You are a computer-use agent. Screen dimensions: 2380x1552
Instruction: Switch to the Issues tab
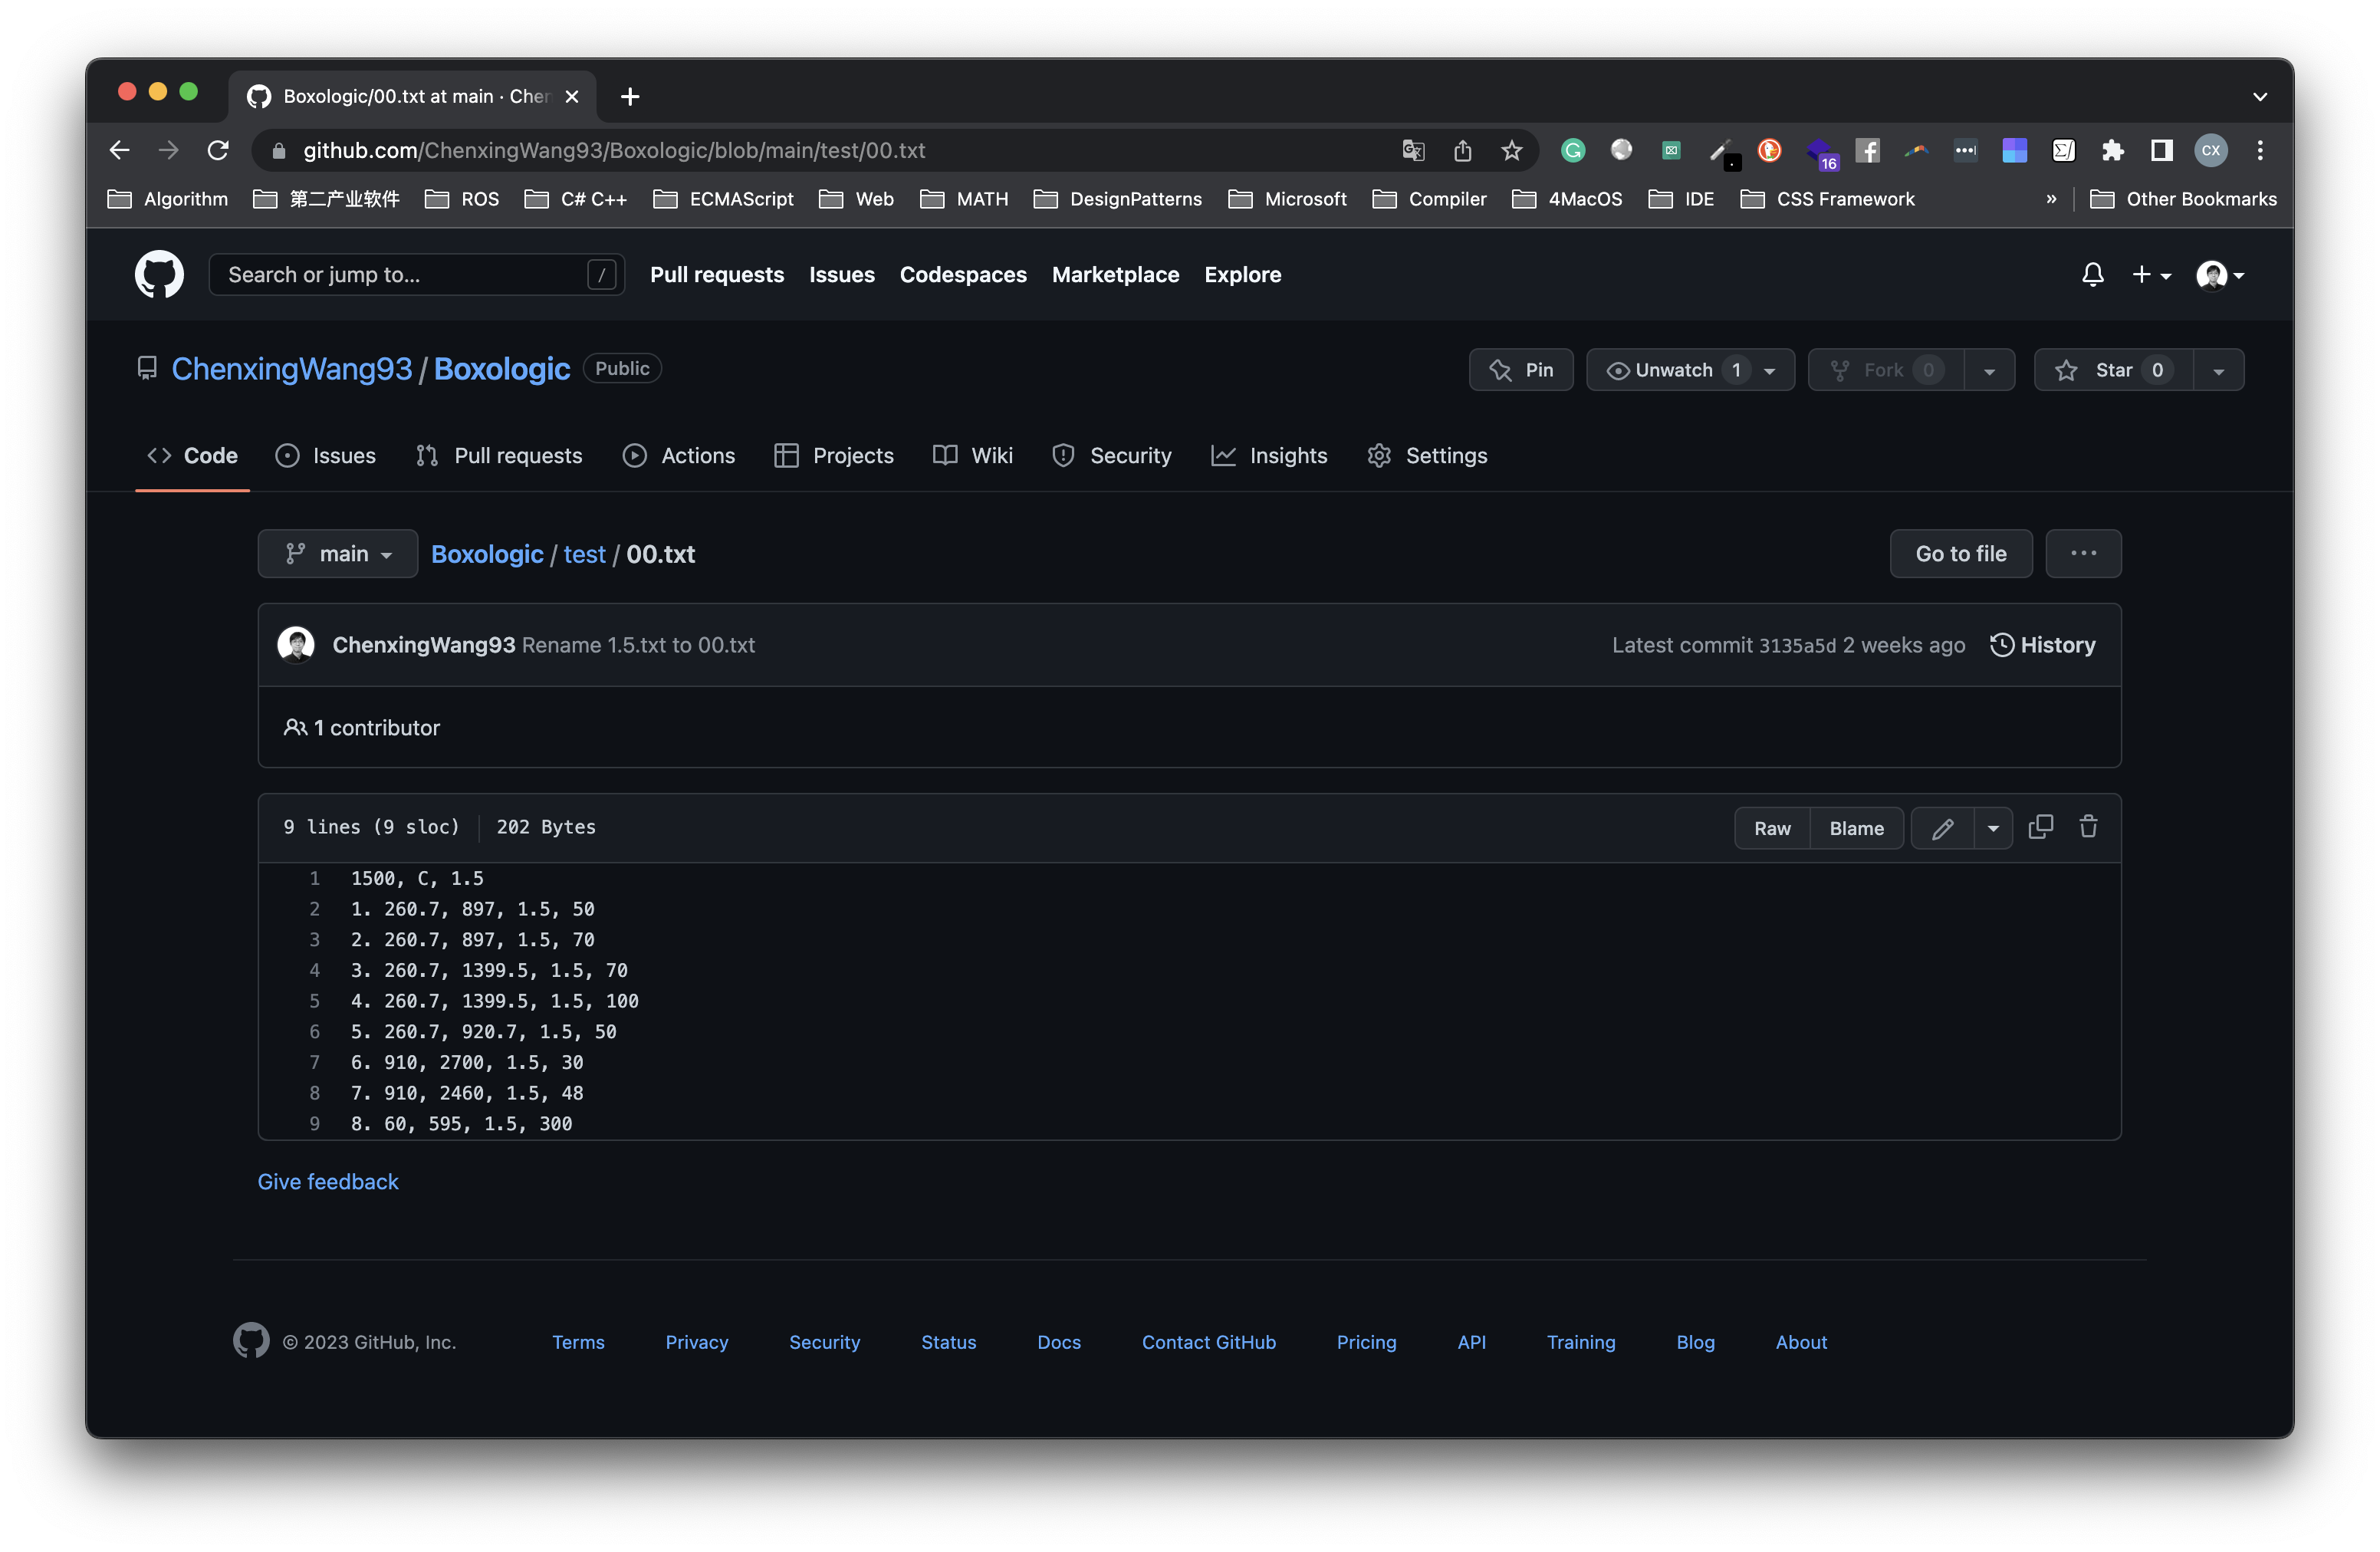pyautogui.click(x=326, y=455)
